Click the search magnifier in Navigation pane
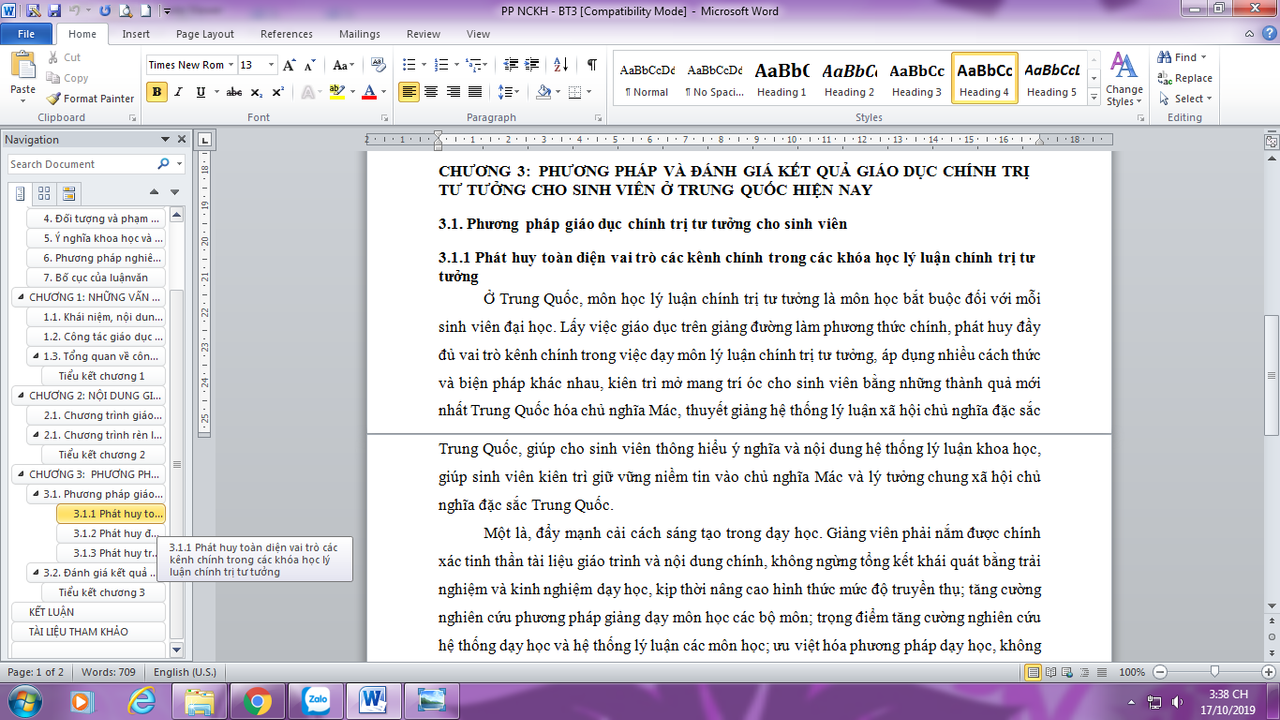Image resolution: width=1280 pixels, height=720 pixels. click(163, 164)
